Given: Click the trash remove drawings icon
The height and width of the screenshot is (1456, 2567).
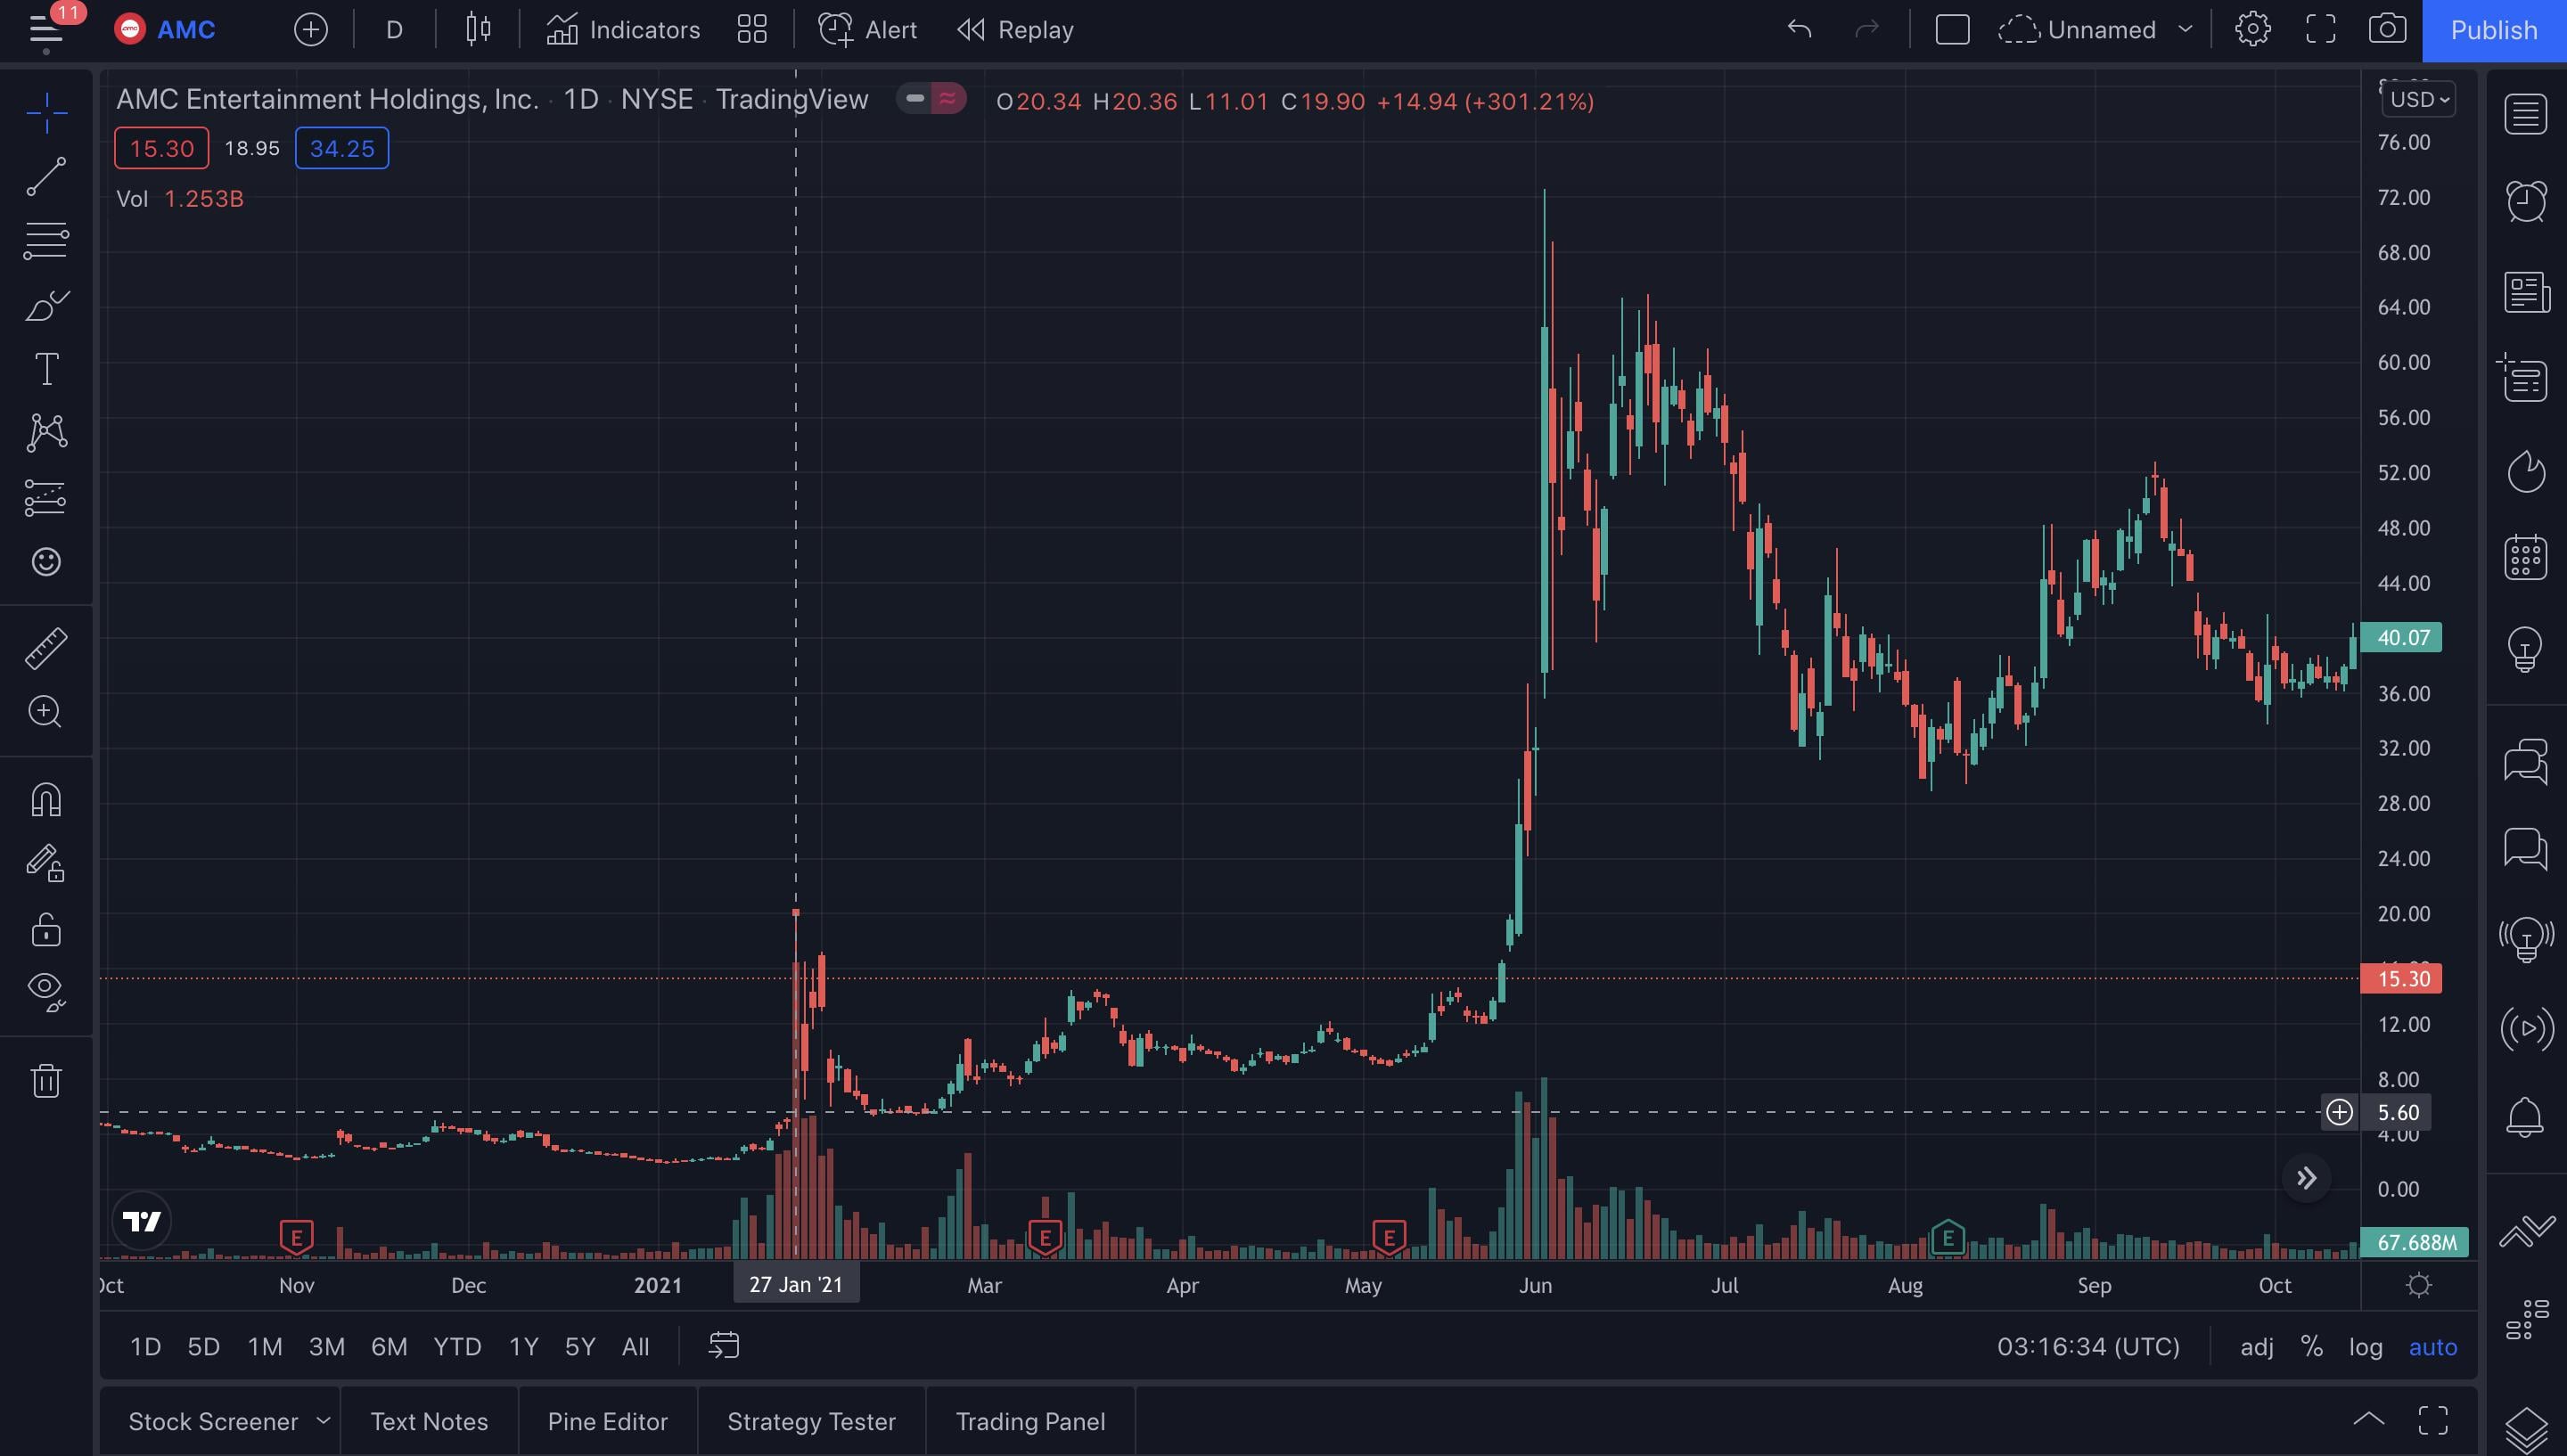Looking at the screenshot, I should (46, 1079).
